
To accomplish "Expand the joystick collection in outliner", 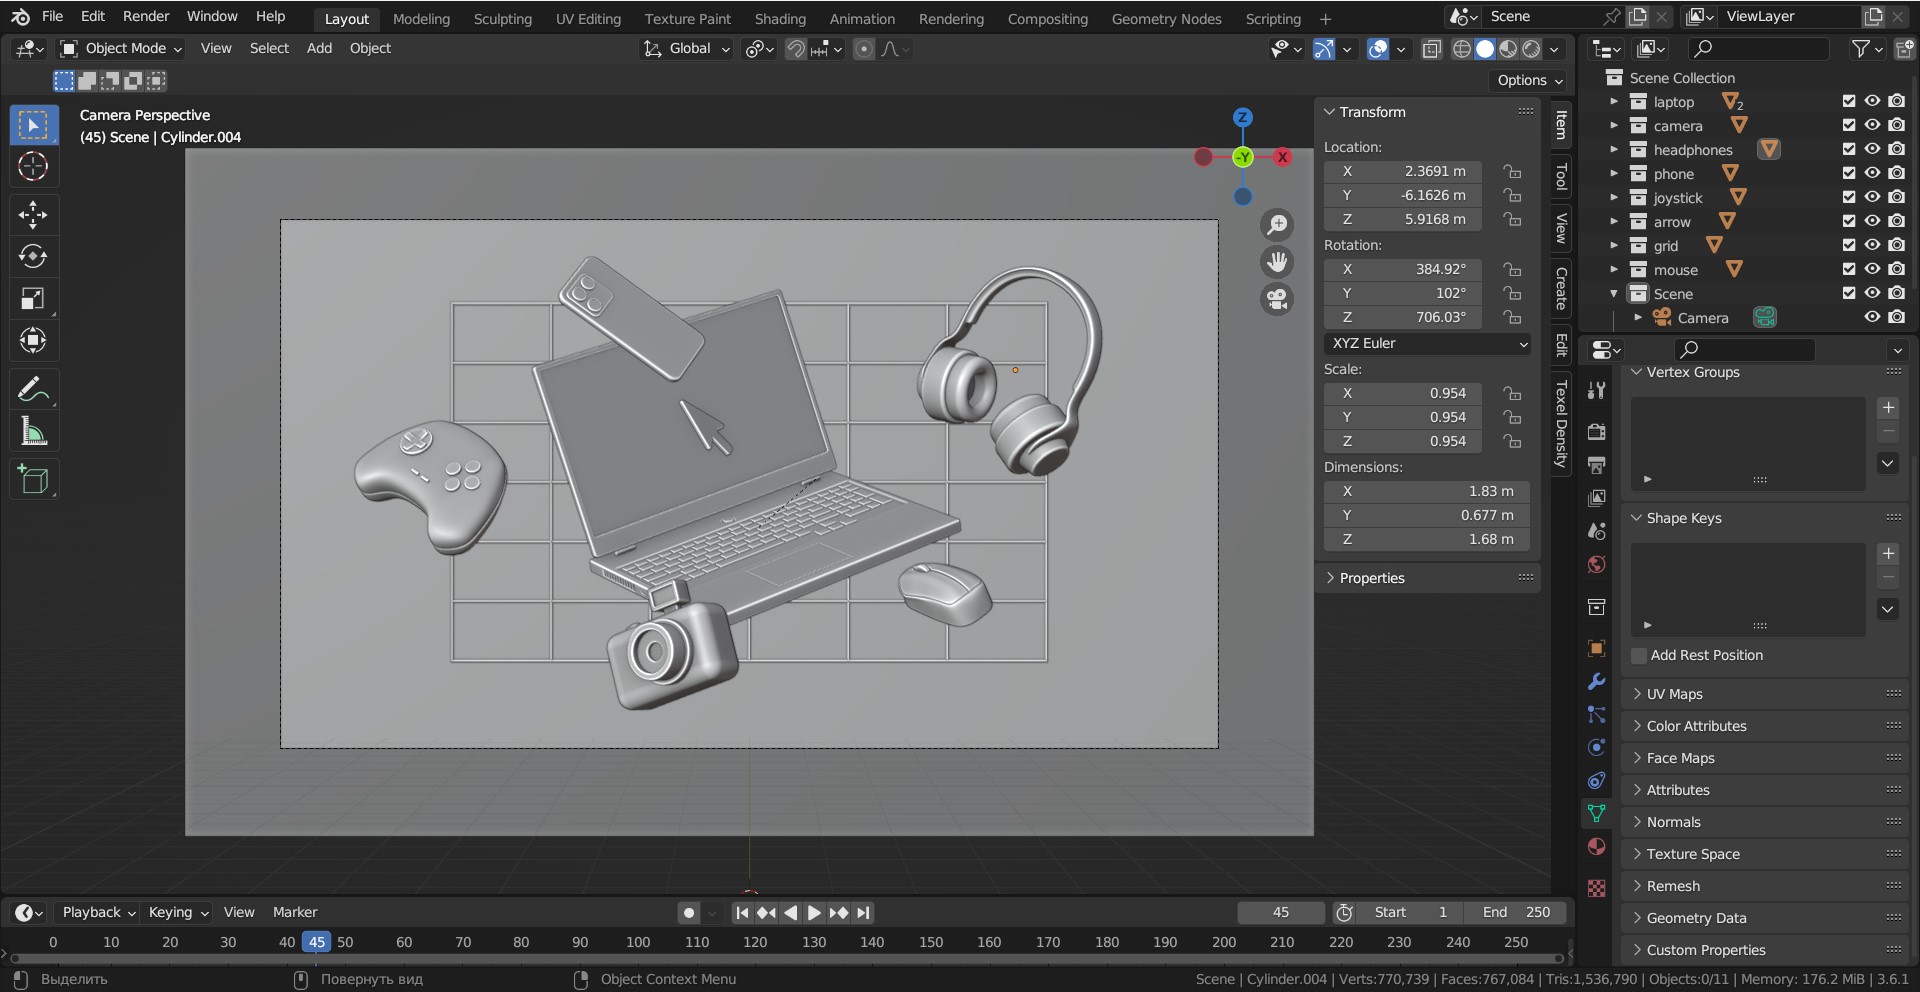I will pos(1613,198).
